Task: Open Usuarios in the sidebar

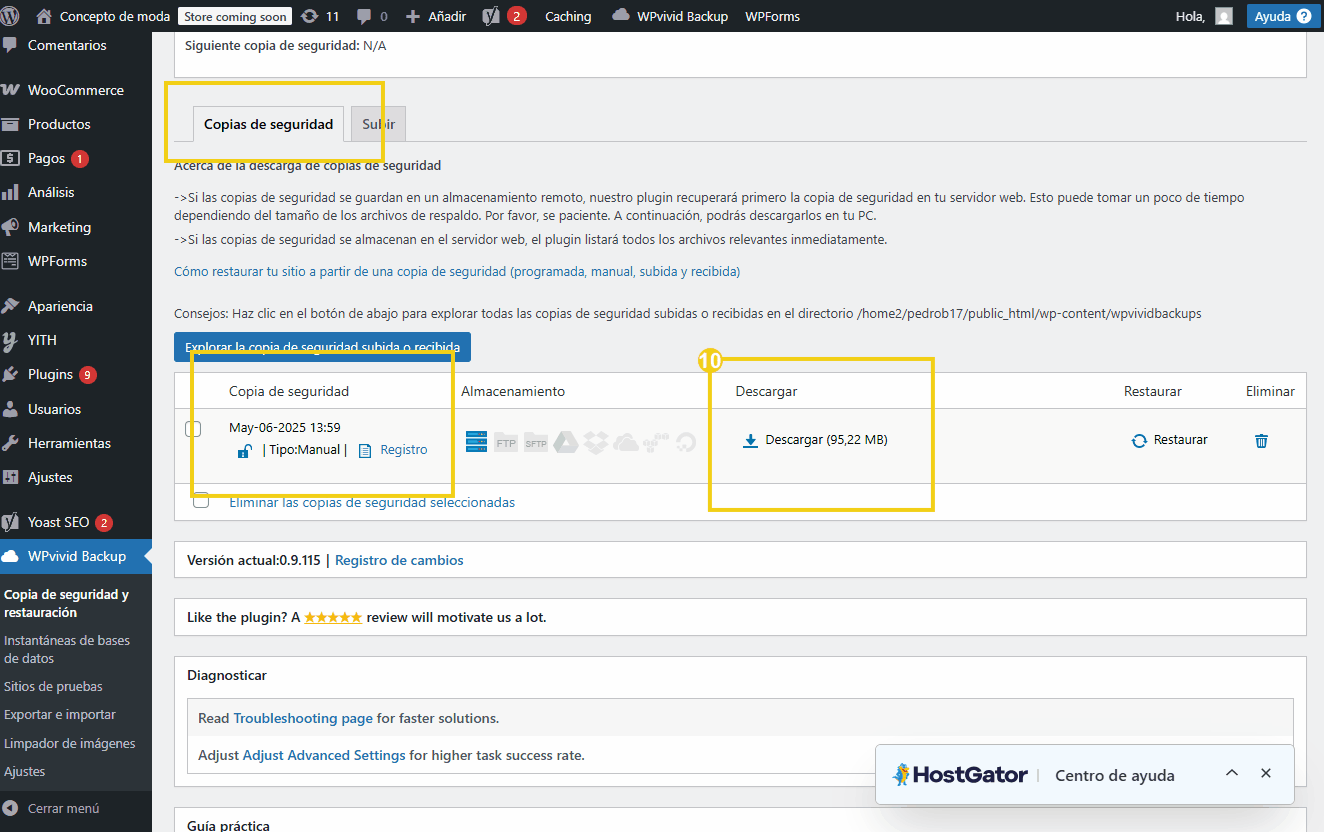Action: [x=54, y=409]
